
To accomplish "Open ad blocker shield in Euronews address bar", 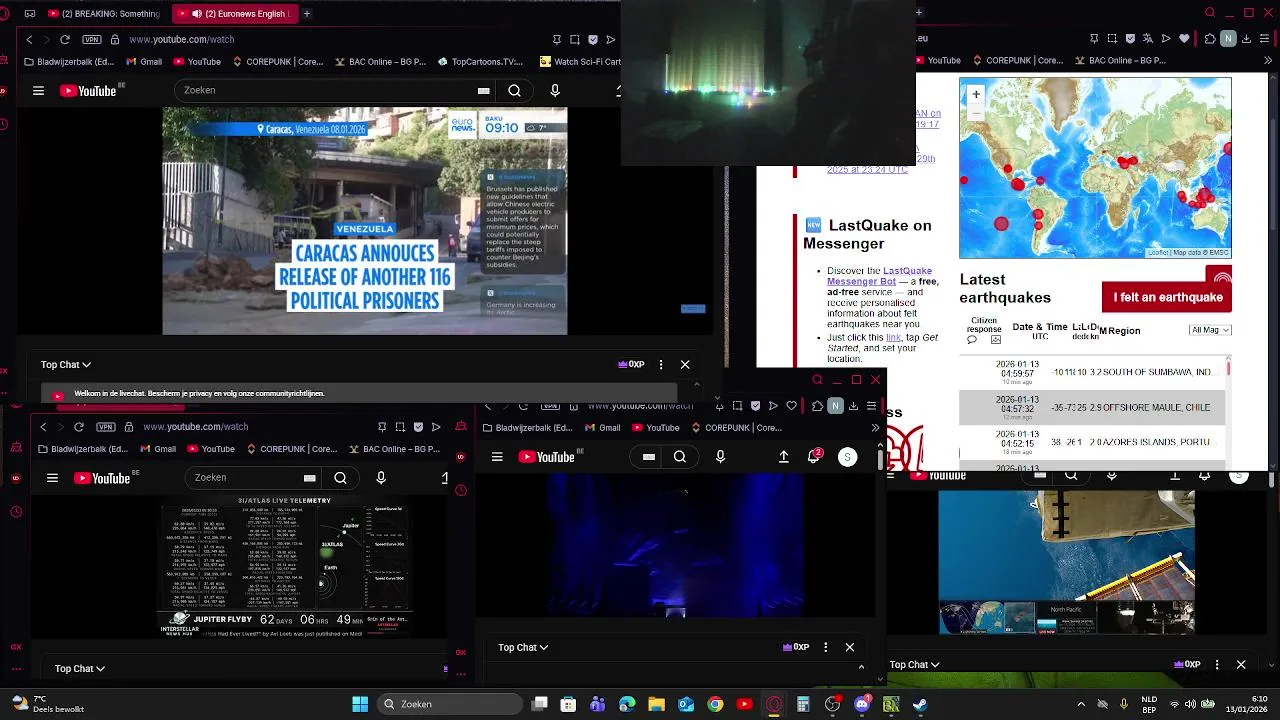I will point(593,39).
